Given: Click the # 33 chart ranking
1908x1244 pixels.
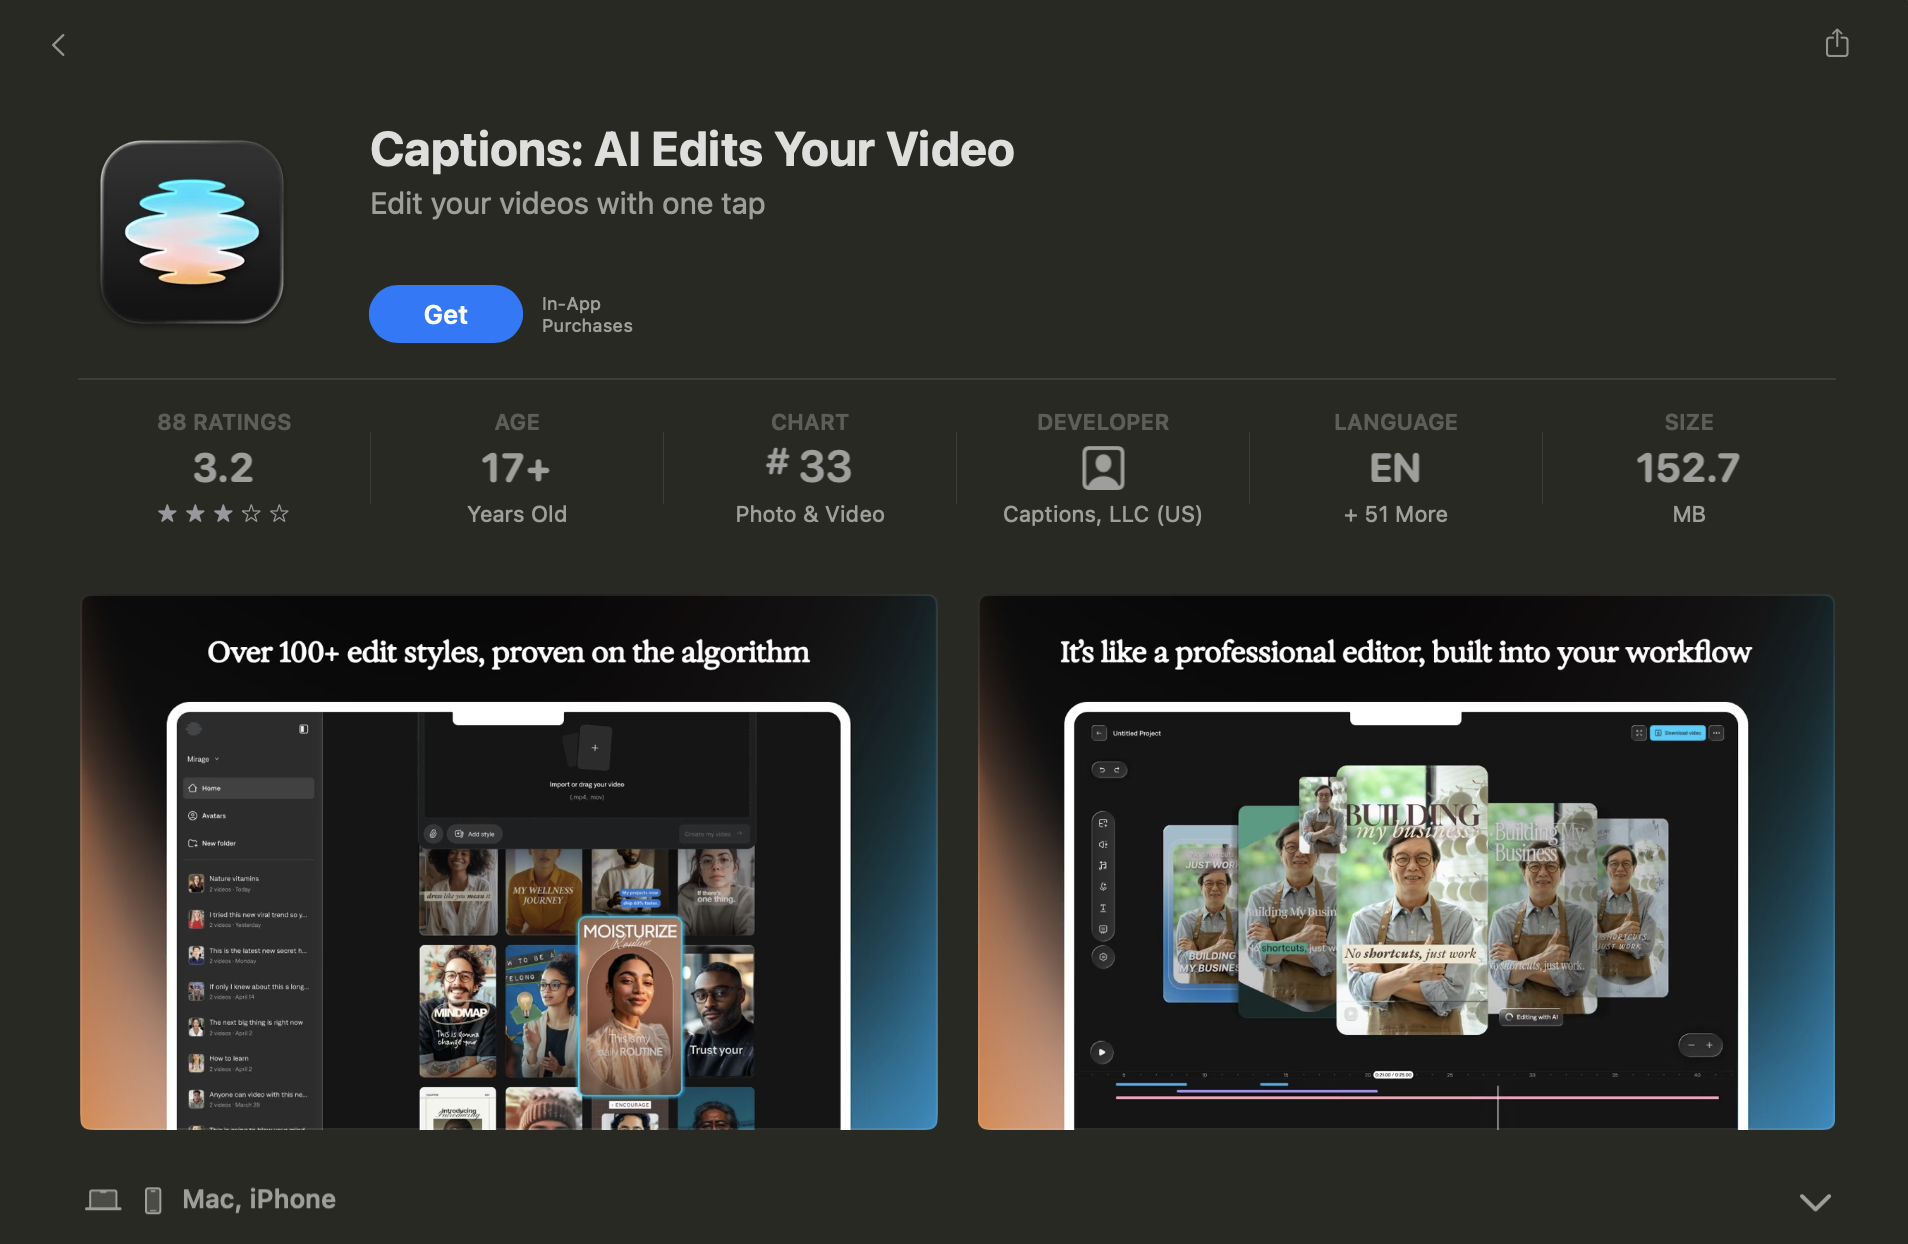Looking at the screenshot, I should coord(809,466).
